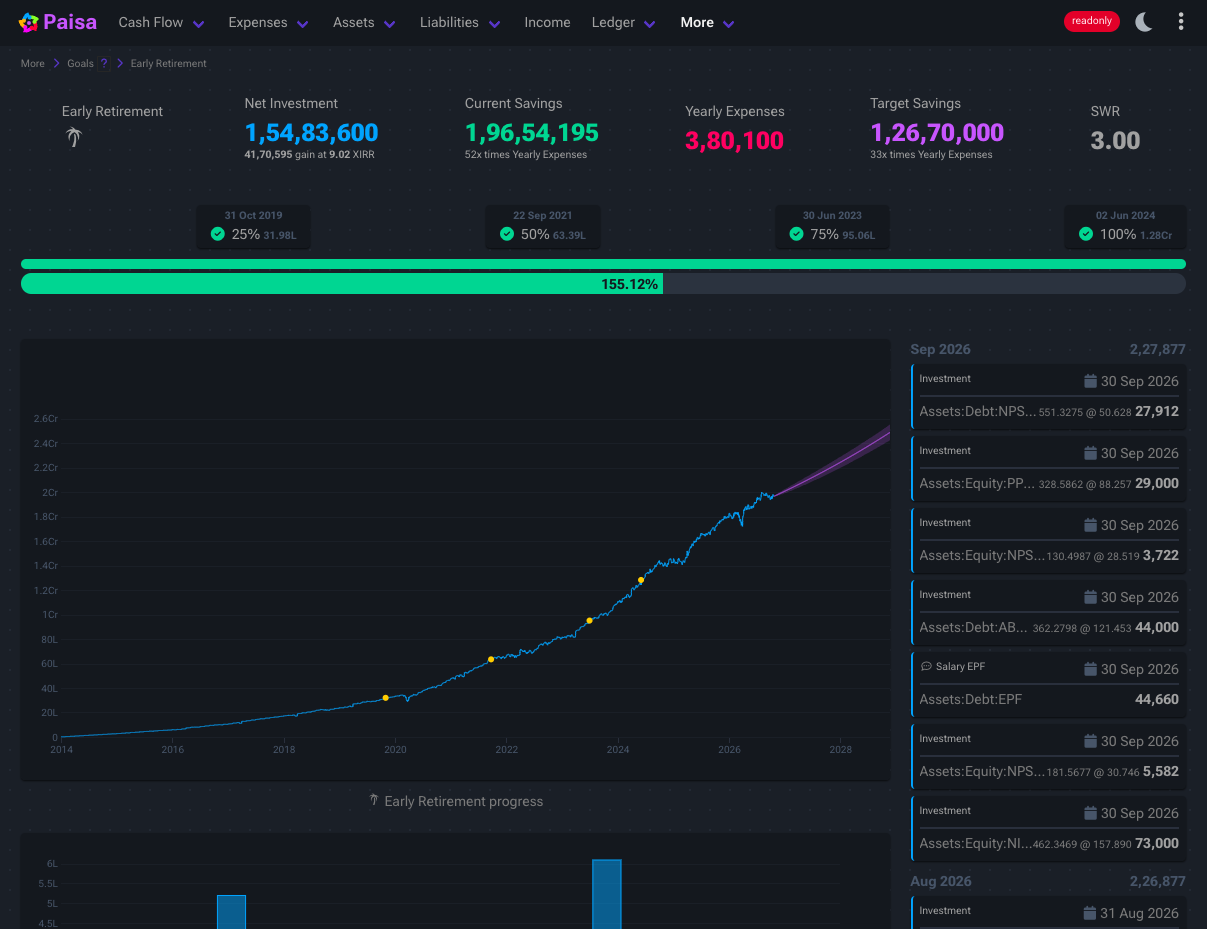Click the green check icon at 50% milestone
The width and height of the screenshot is (1207, 929).
click(x=507, y=234)
